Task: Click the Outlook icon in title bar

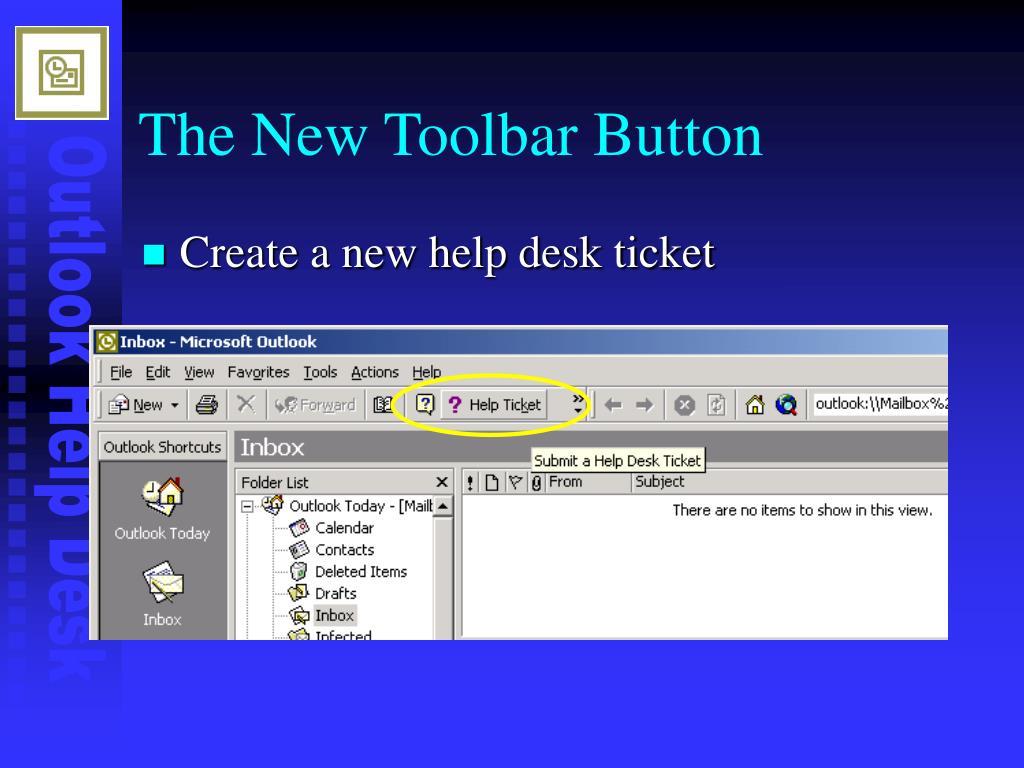Action: coord(106,342)
